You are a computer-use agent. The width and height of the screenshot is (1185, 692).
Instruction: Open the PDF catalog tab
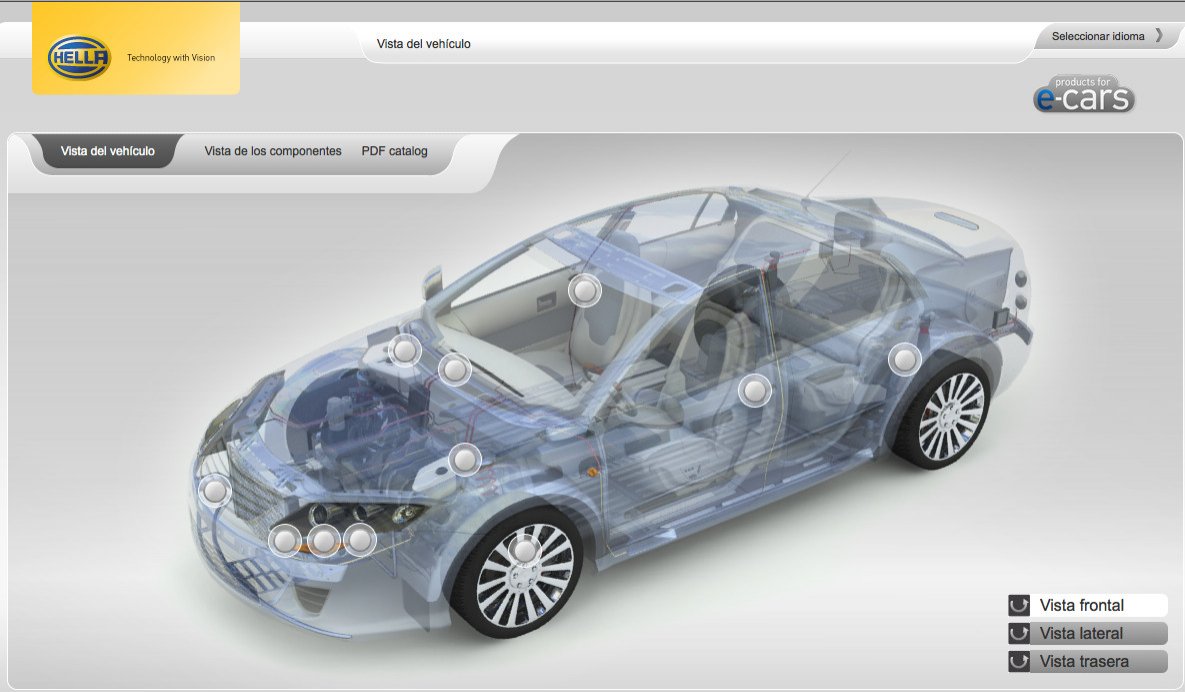(x=394, y=151)
